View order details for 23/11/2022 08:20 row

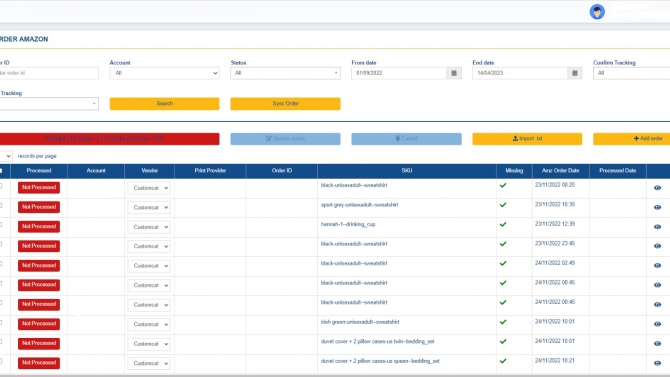pyautogui.click(x=657, y=188)
